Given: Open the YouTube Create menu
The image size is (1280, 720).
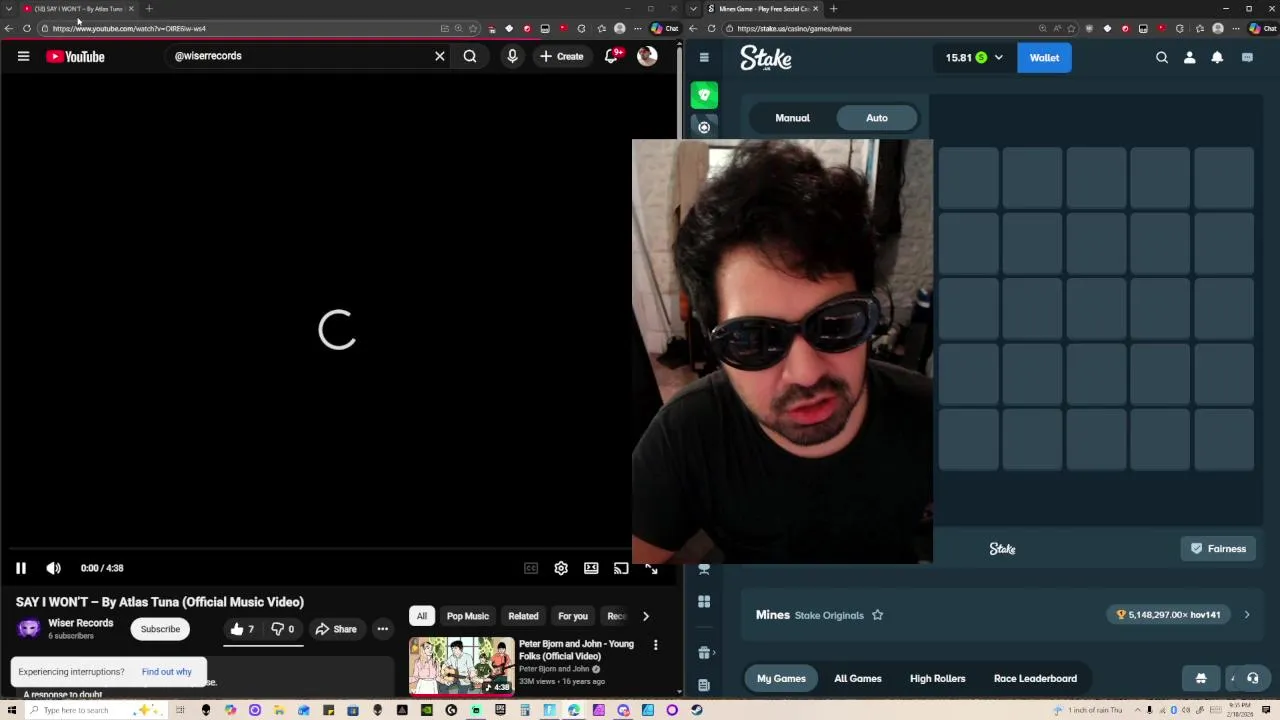Looking at the screenshot, I should click(562, 56).
